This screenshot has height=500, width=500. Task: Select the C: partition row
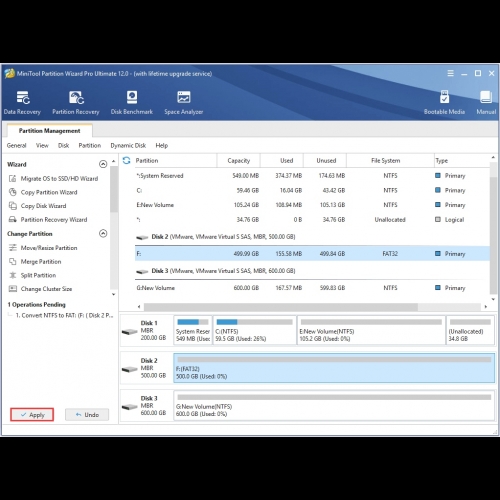[x=312, y=190]
